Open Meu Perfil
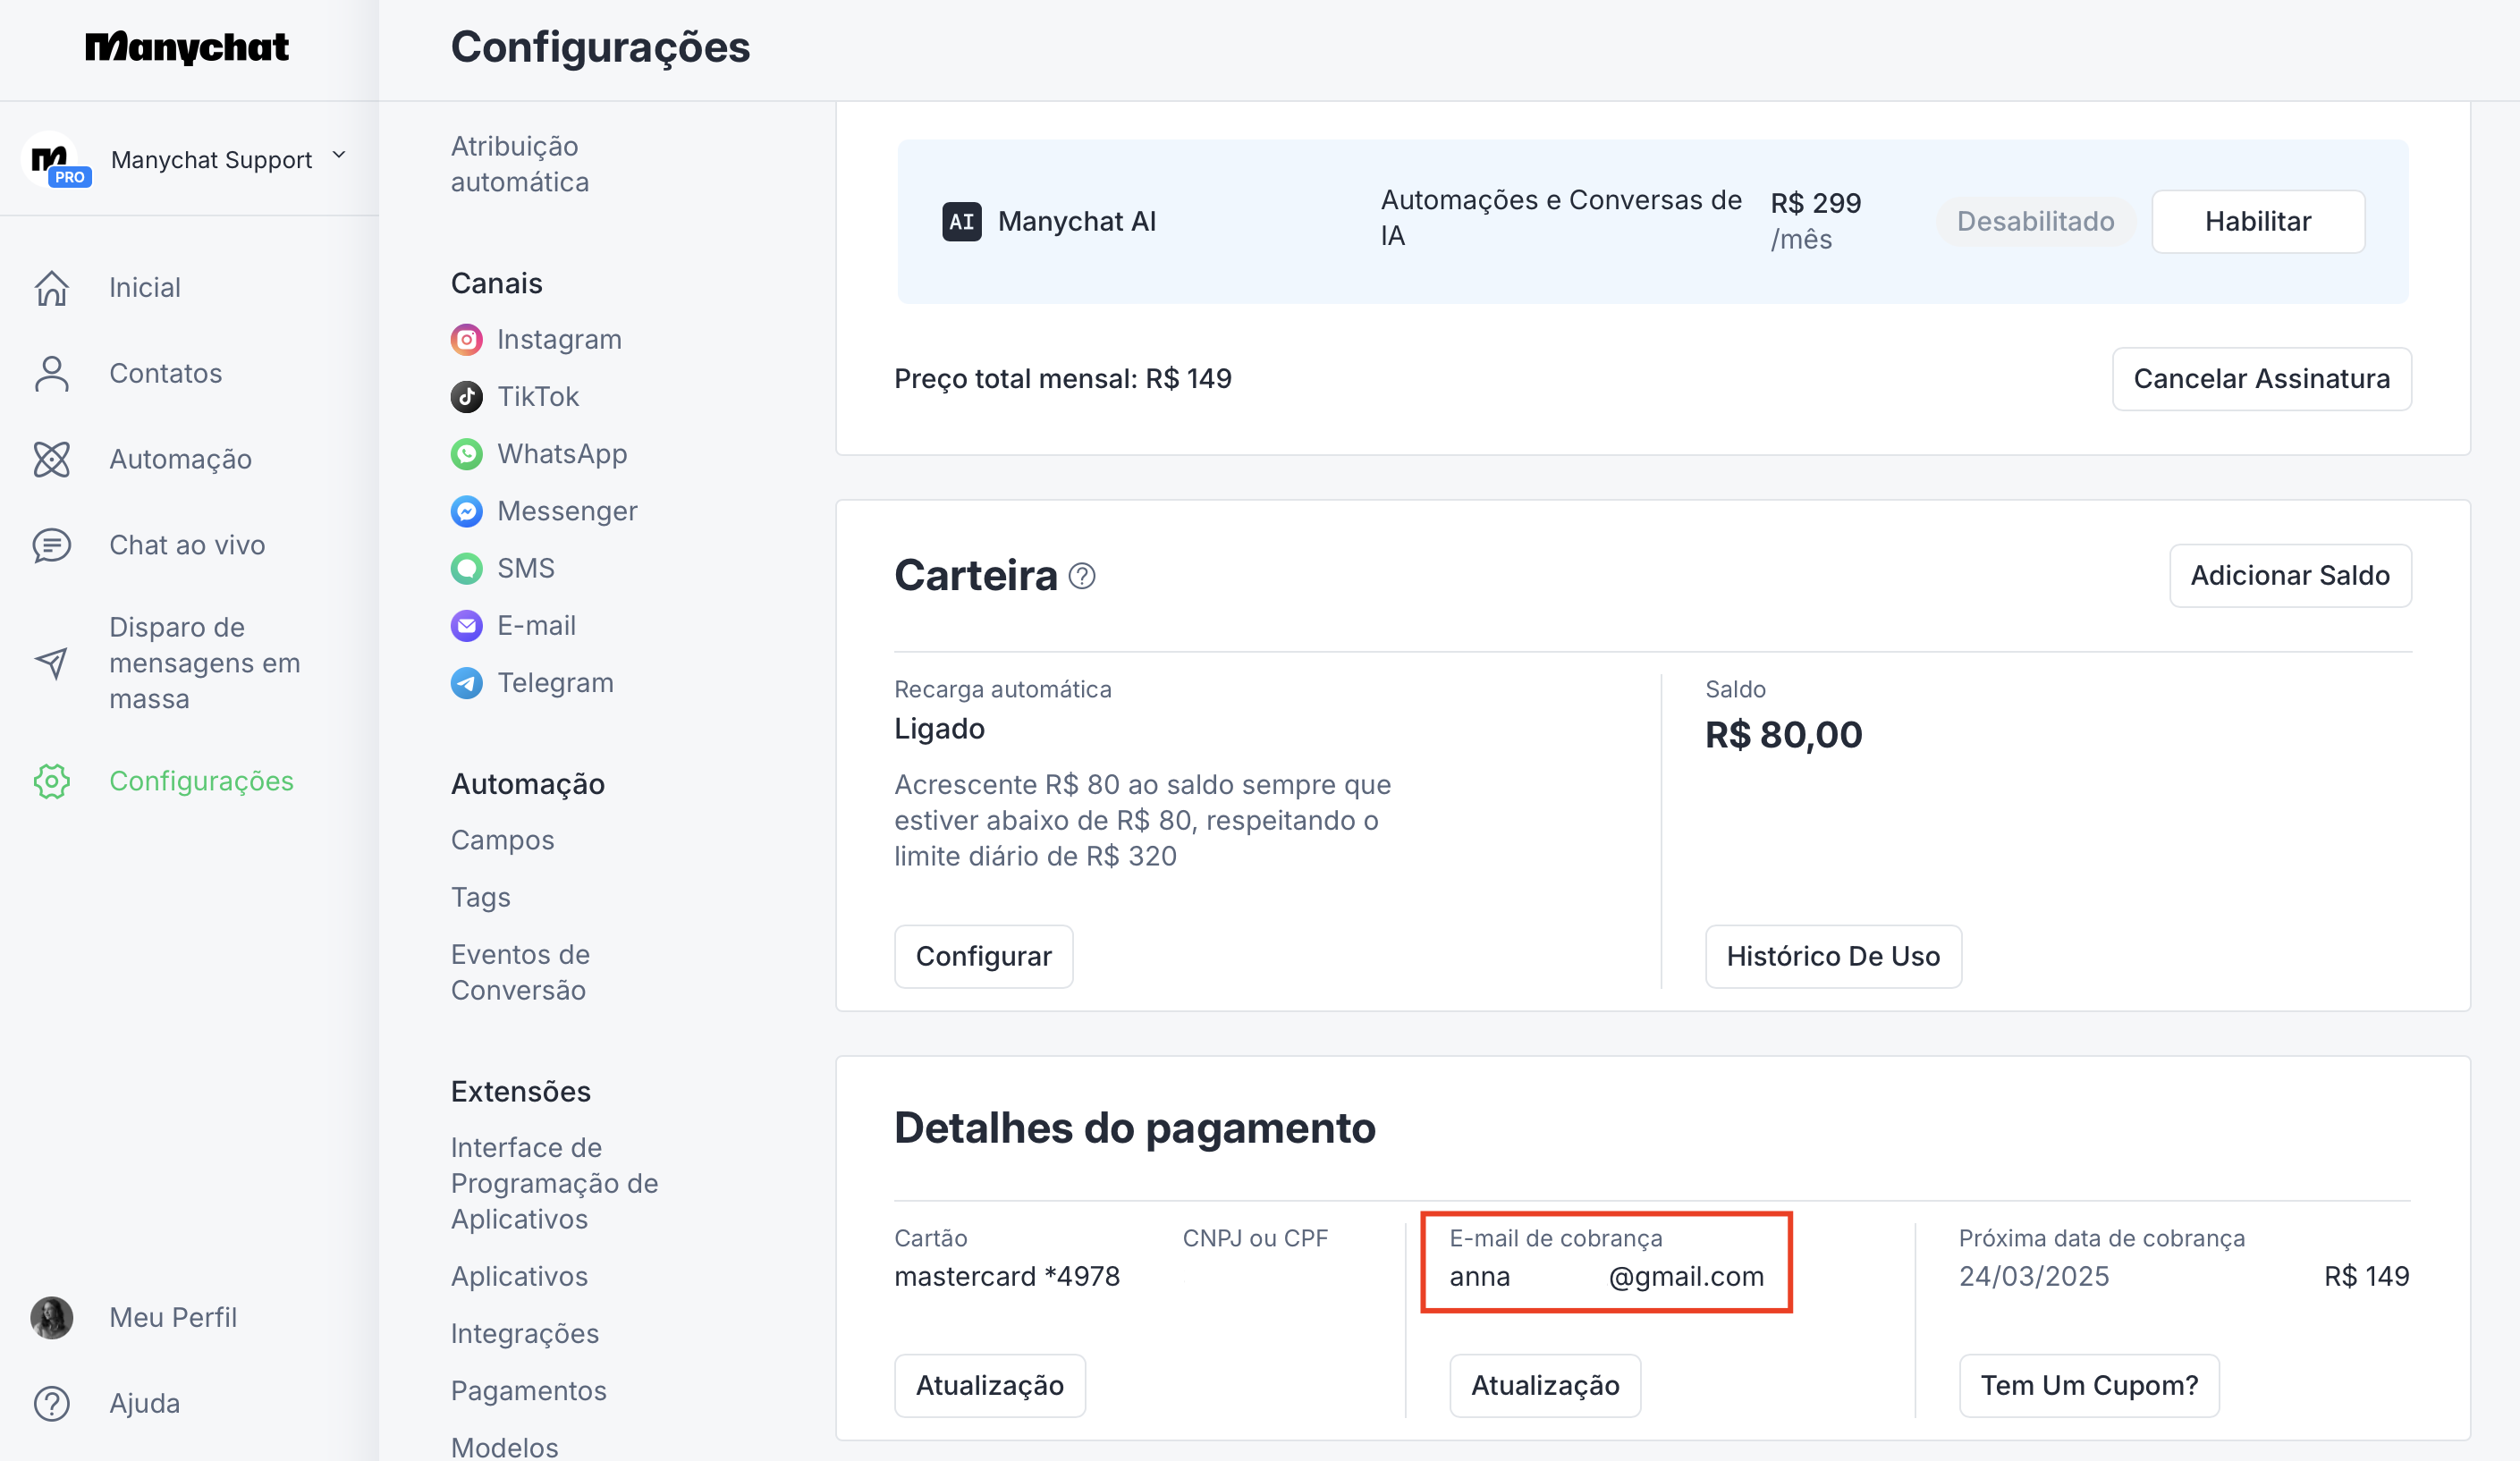This screenshot has height=1461, width=2520. point(173,1318)
